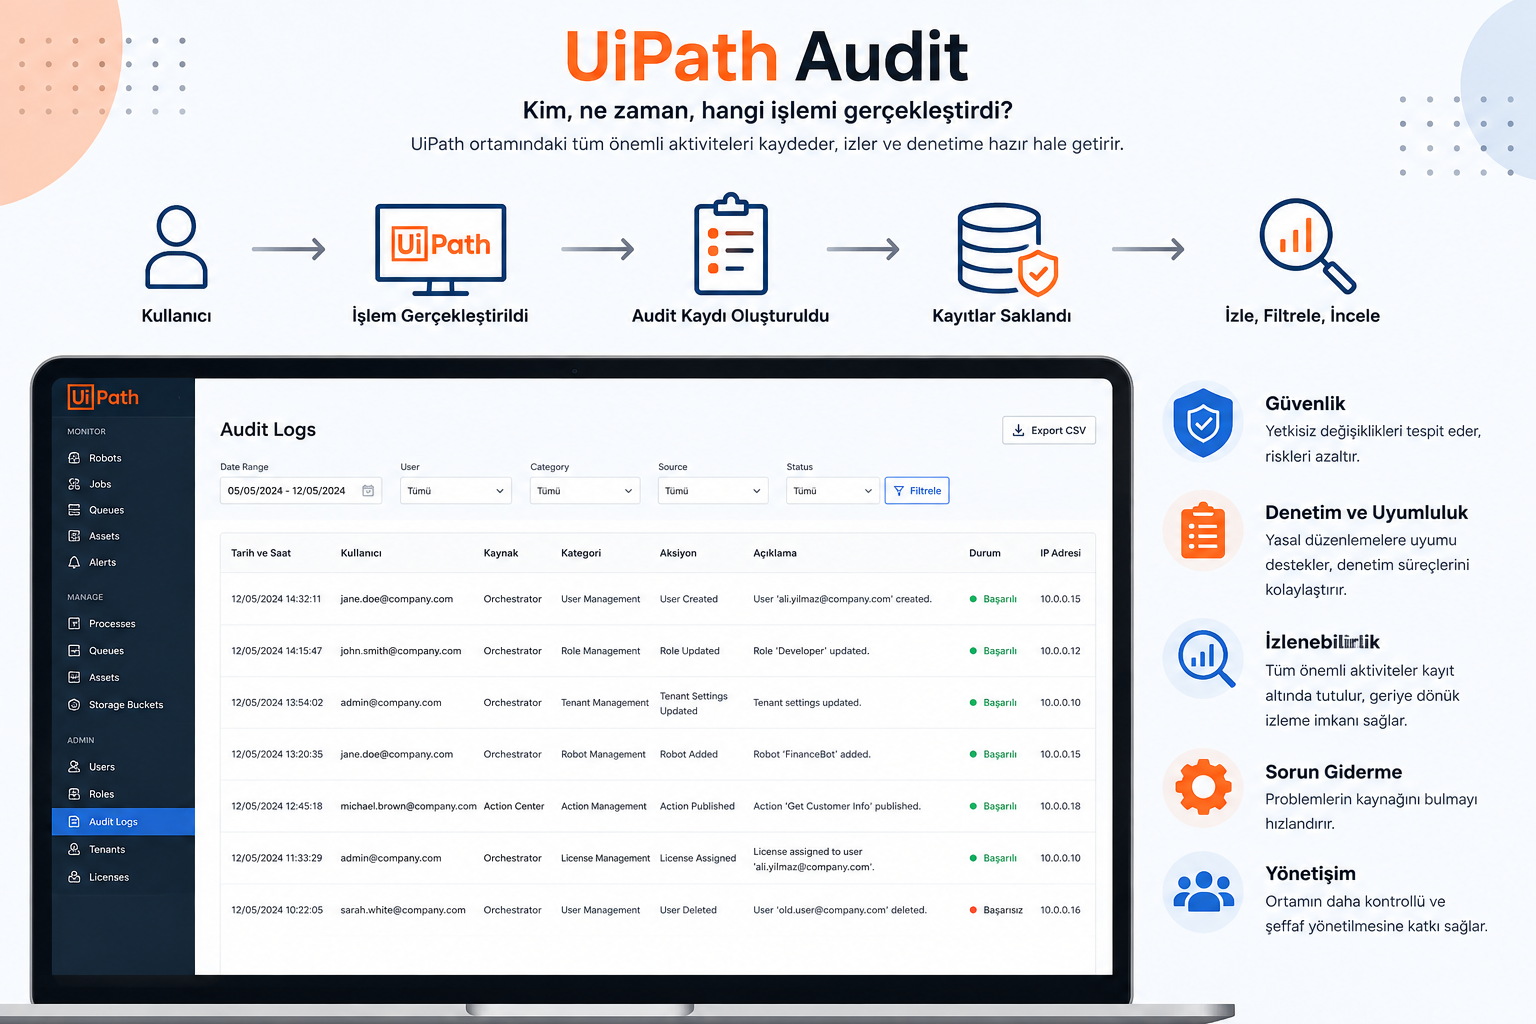Click the Tenant Settings Updated action cell
The height and width of the screenshot is (1024, 1536).
point(694,703)
